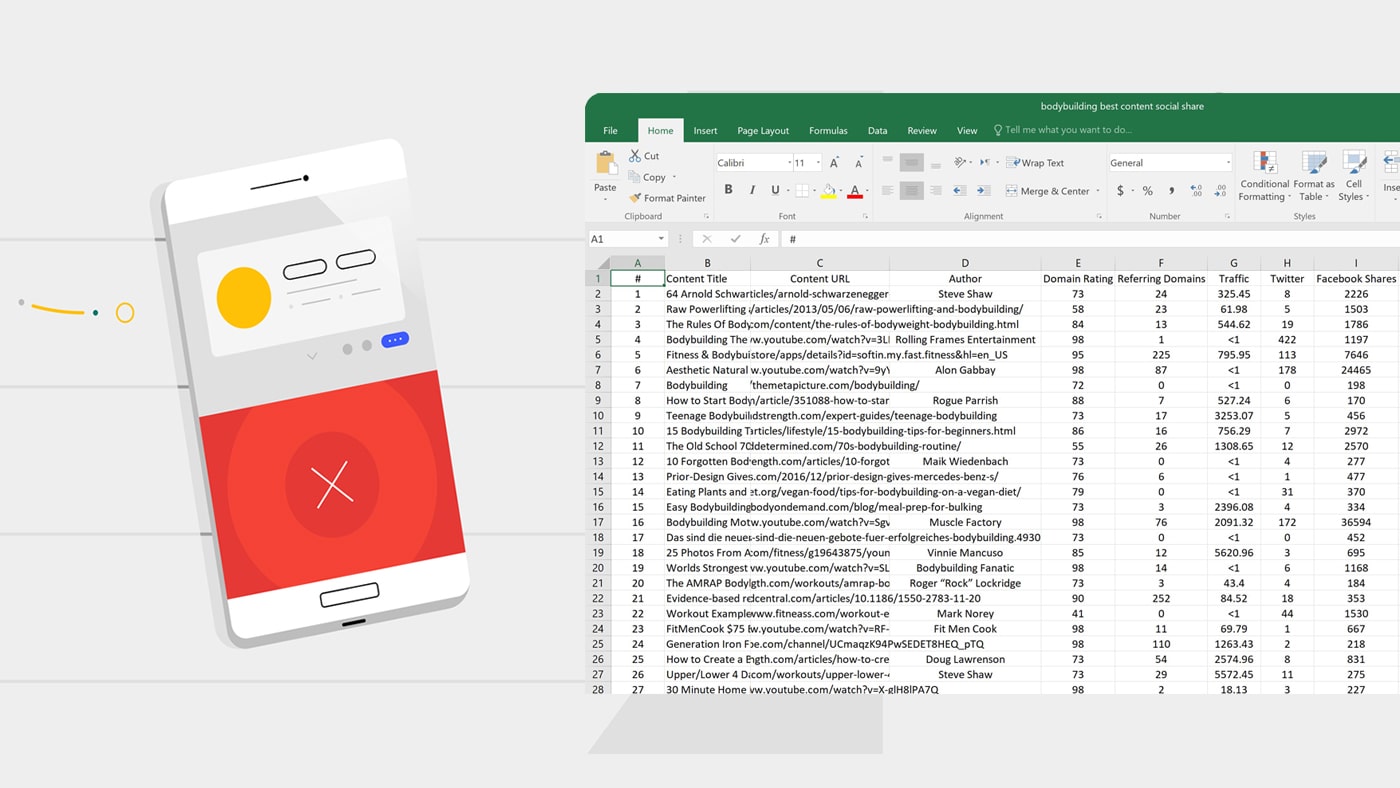The height and width of the screenshot is (788, 1400).
Task: Increase font size with large A icon
Action: [834, 163]
